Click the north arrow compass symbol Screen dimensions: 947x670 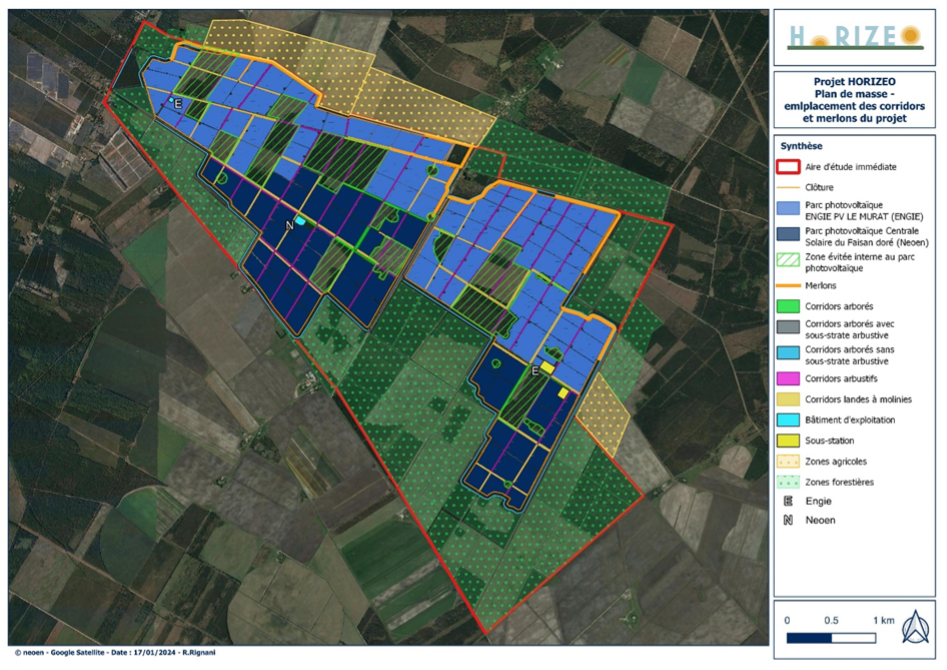pos(915,628)
